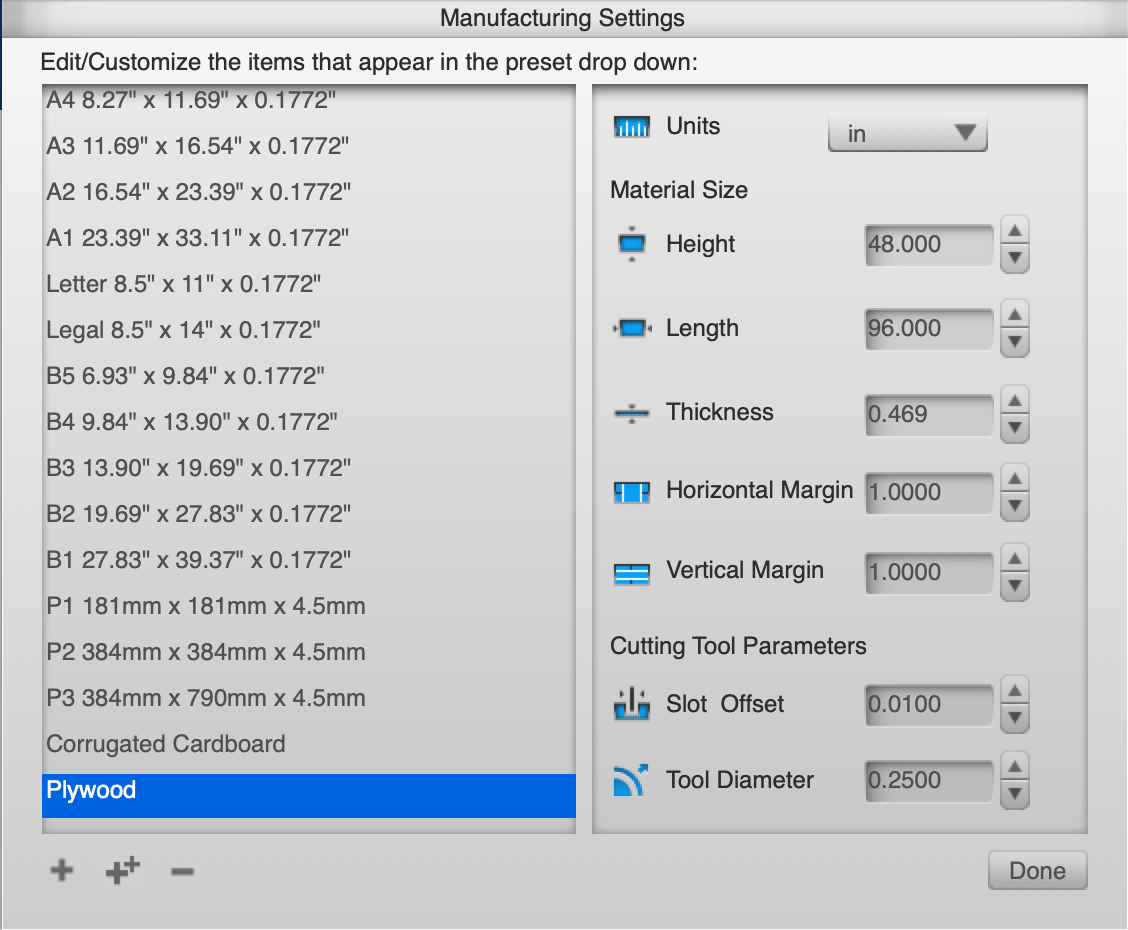Select the B2 19.69" x 27.83" preset
The height and width of the screenshot is (930, 1128).
(x=309, y=514)
